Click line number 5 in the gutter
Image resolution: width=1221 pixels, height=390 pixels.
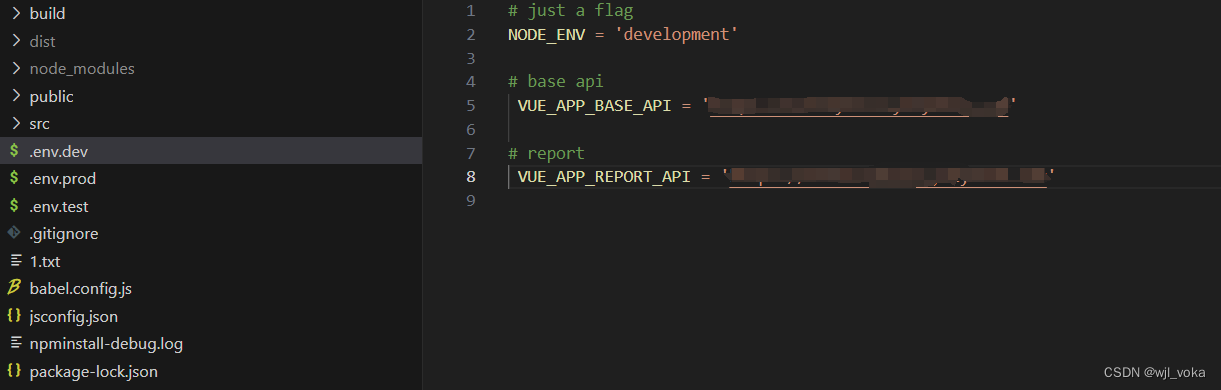(x=471, y=105)
